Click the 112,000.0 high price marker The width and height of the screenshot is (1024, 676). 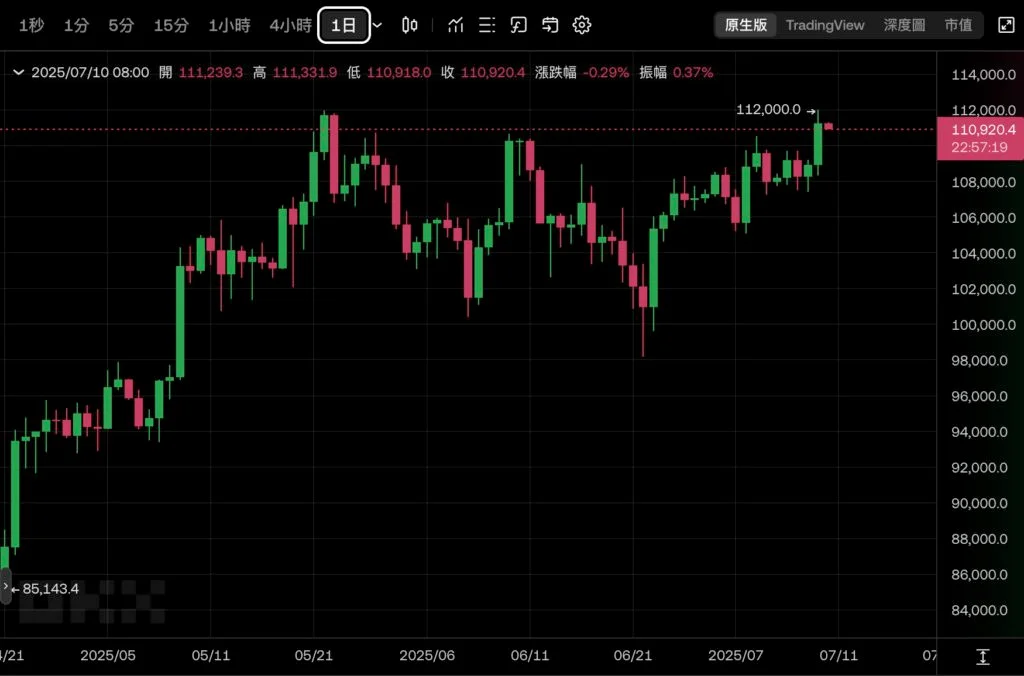[x=768, y=110]
